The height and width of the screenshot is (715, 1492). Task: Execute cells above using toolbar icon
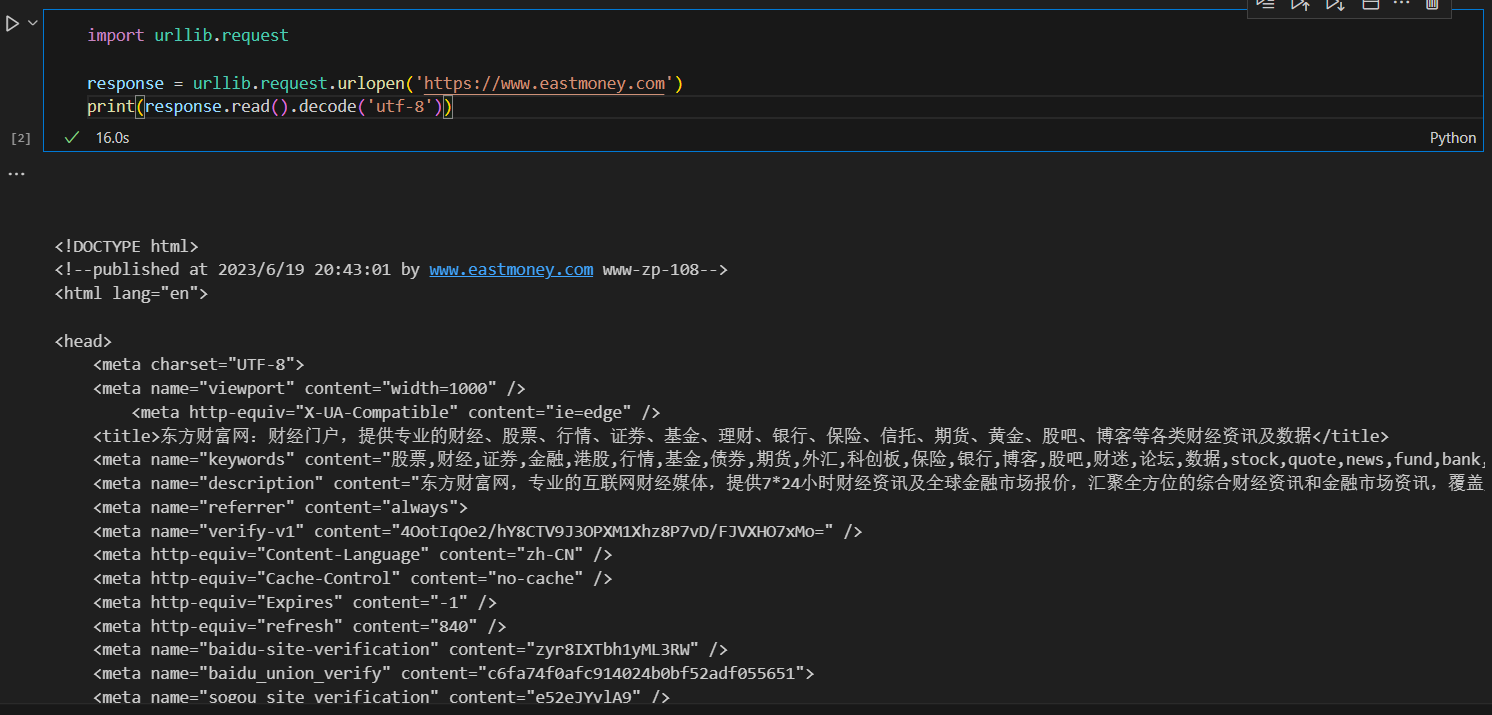click(1300, 4)
